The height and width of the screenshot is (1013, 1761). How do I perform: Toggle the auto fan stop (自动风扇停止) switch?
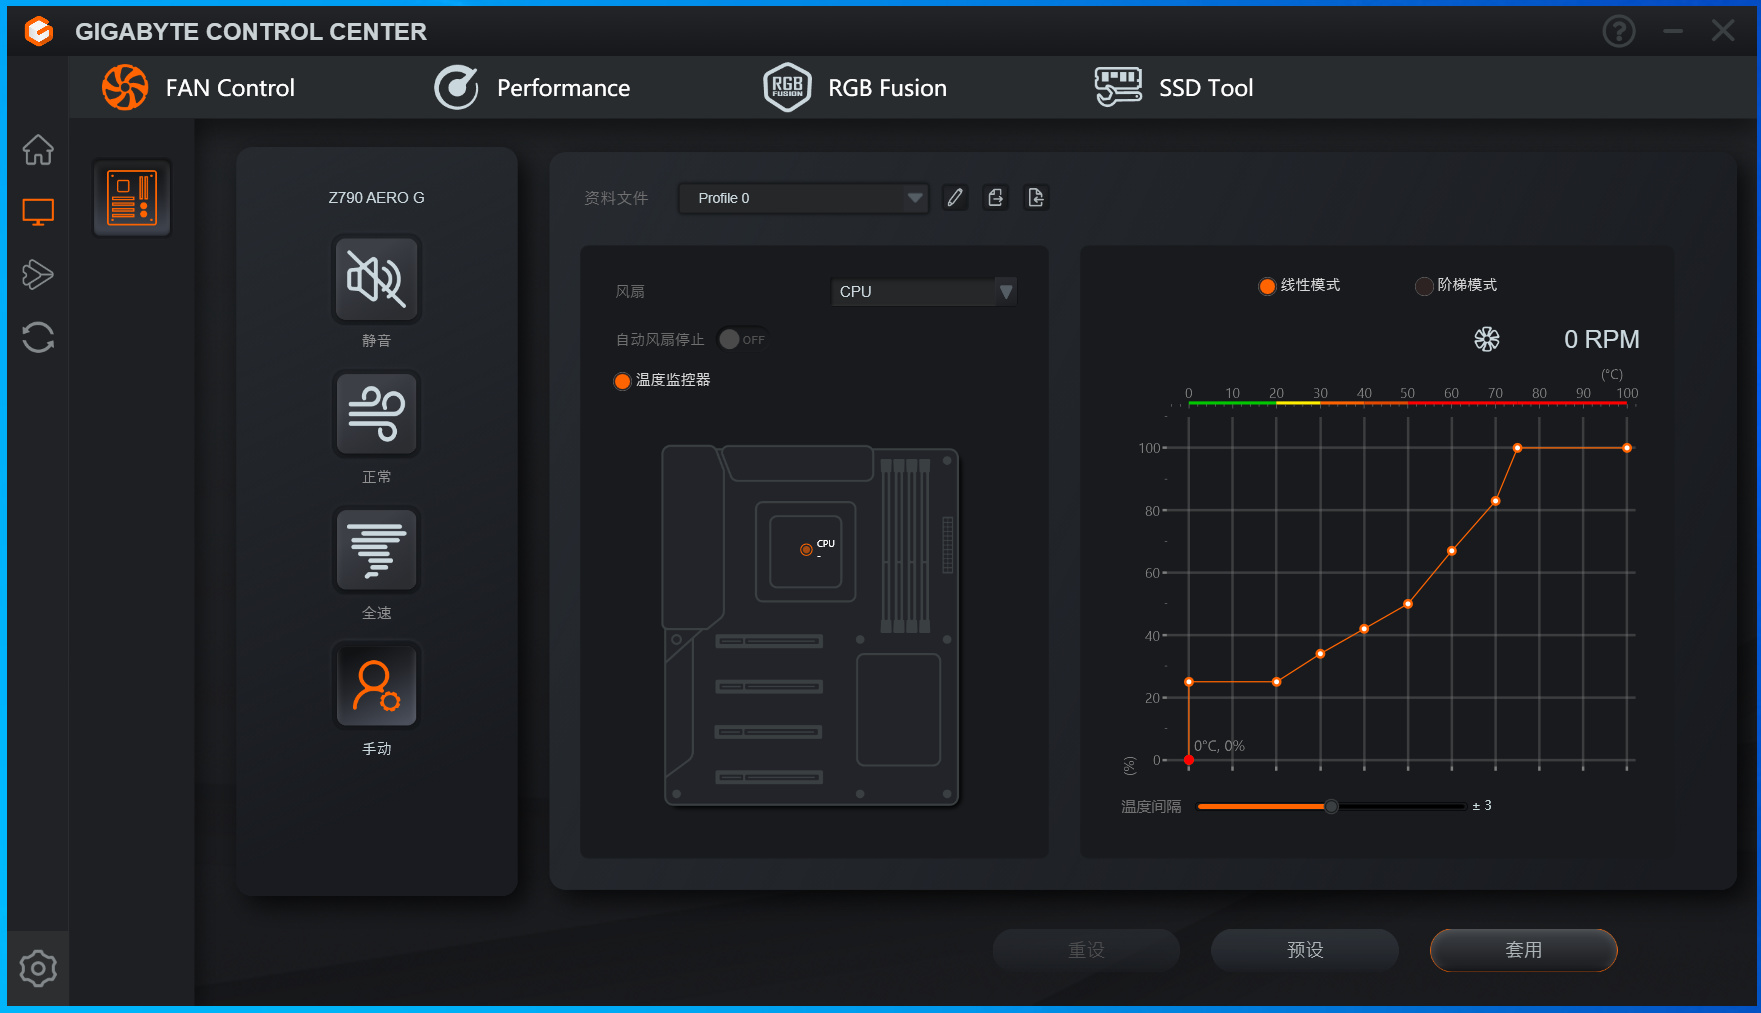point(742,339)
